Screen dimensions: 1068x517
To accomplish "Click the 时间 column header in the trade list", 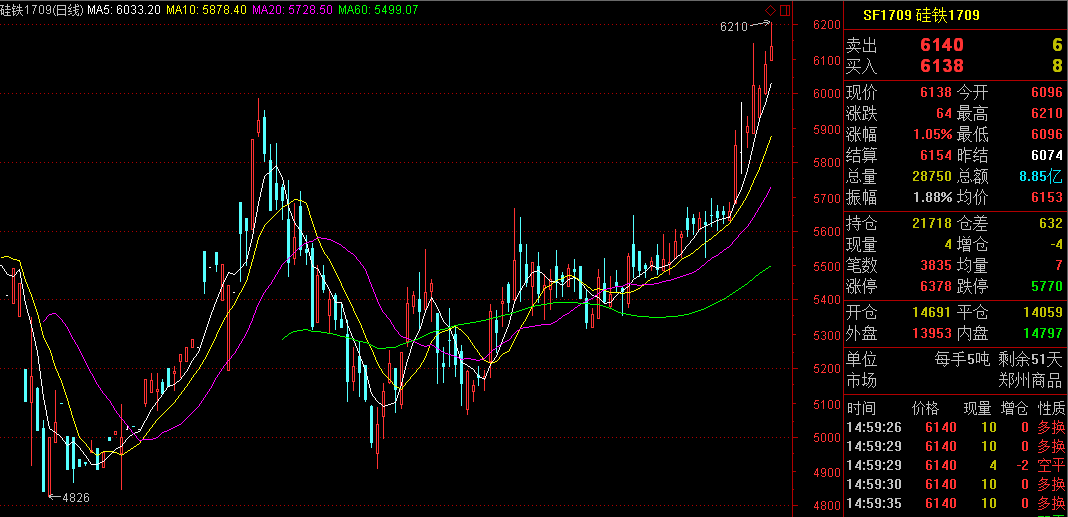I will 861,408.
